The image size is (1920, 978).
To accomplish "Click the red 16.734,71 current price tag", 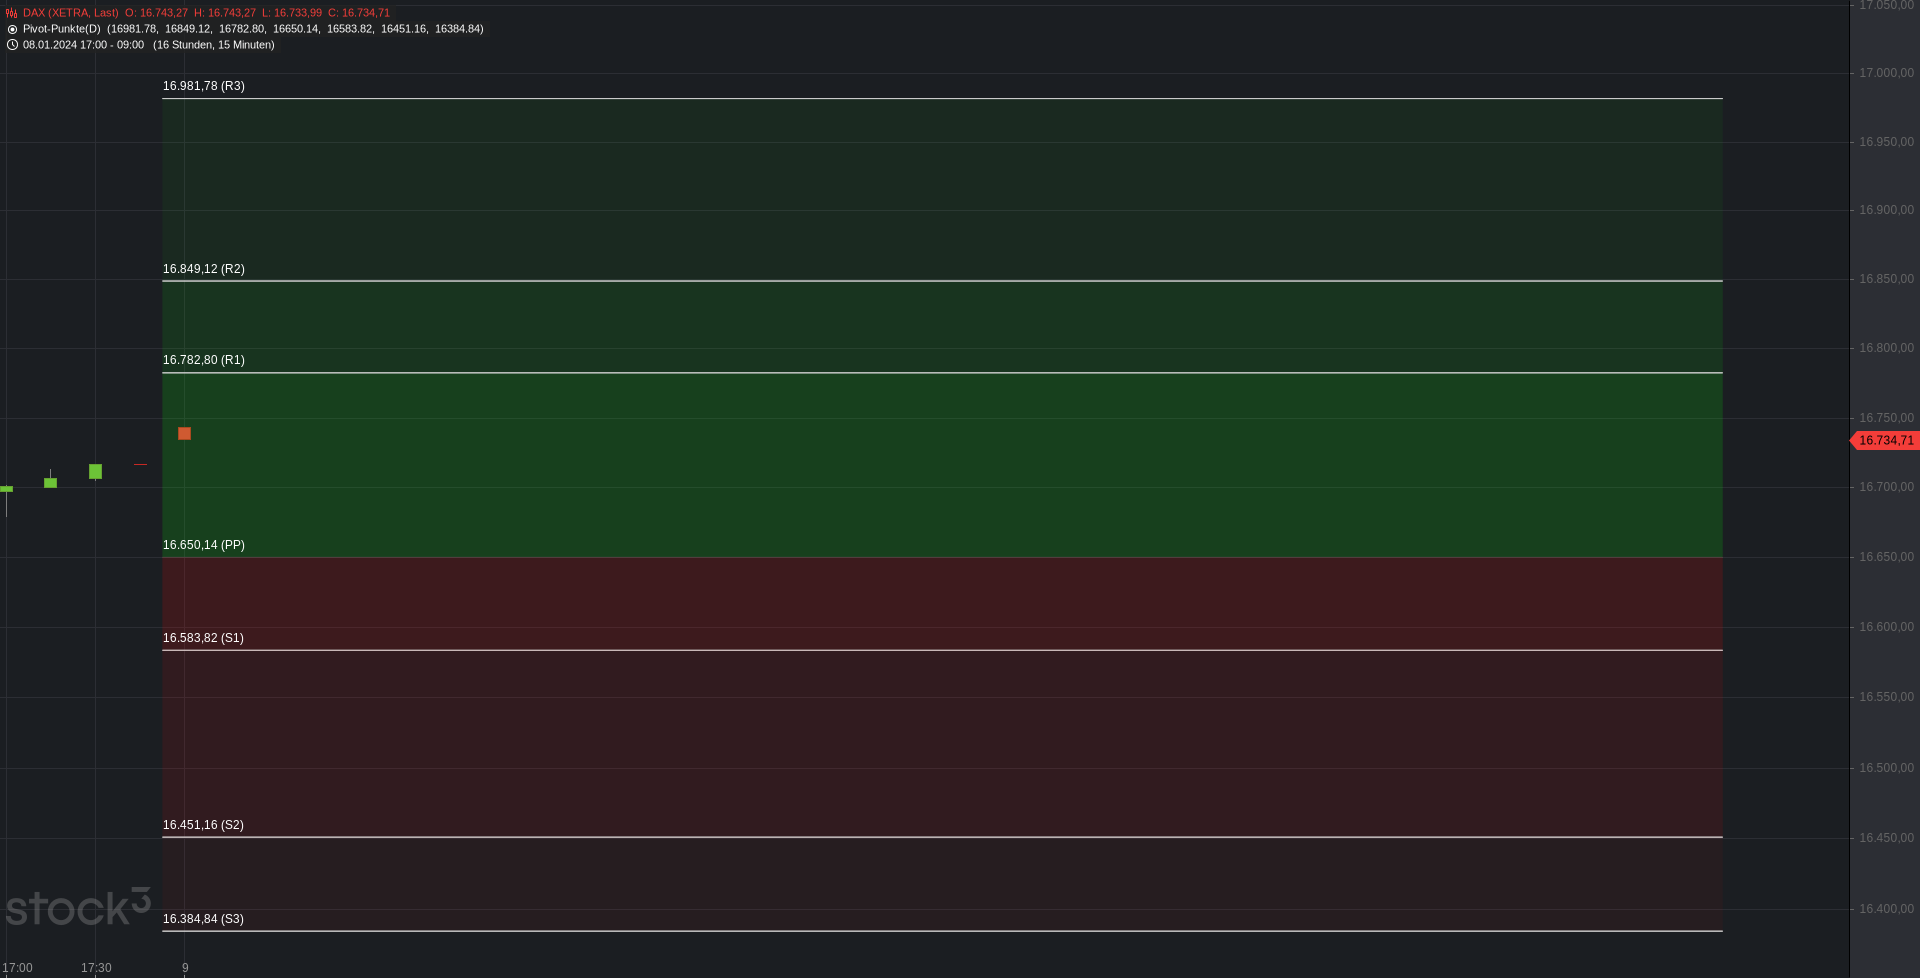I will (x=1885, y=440).
